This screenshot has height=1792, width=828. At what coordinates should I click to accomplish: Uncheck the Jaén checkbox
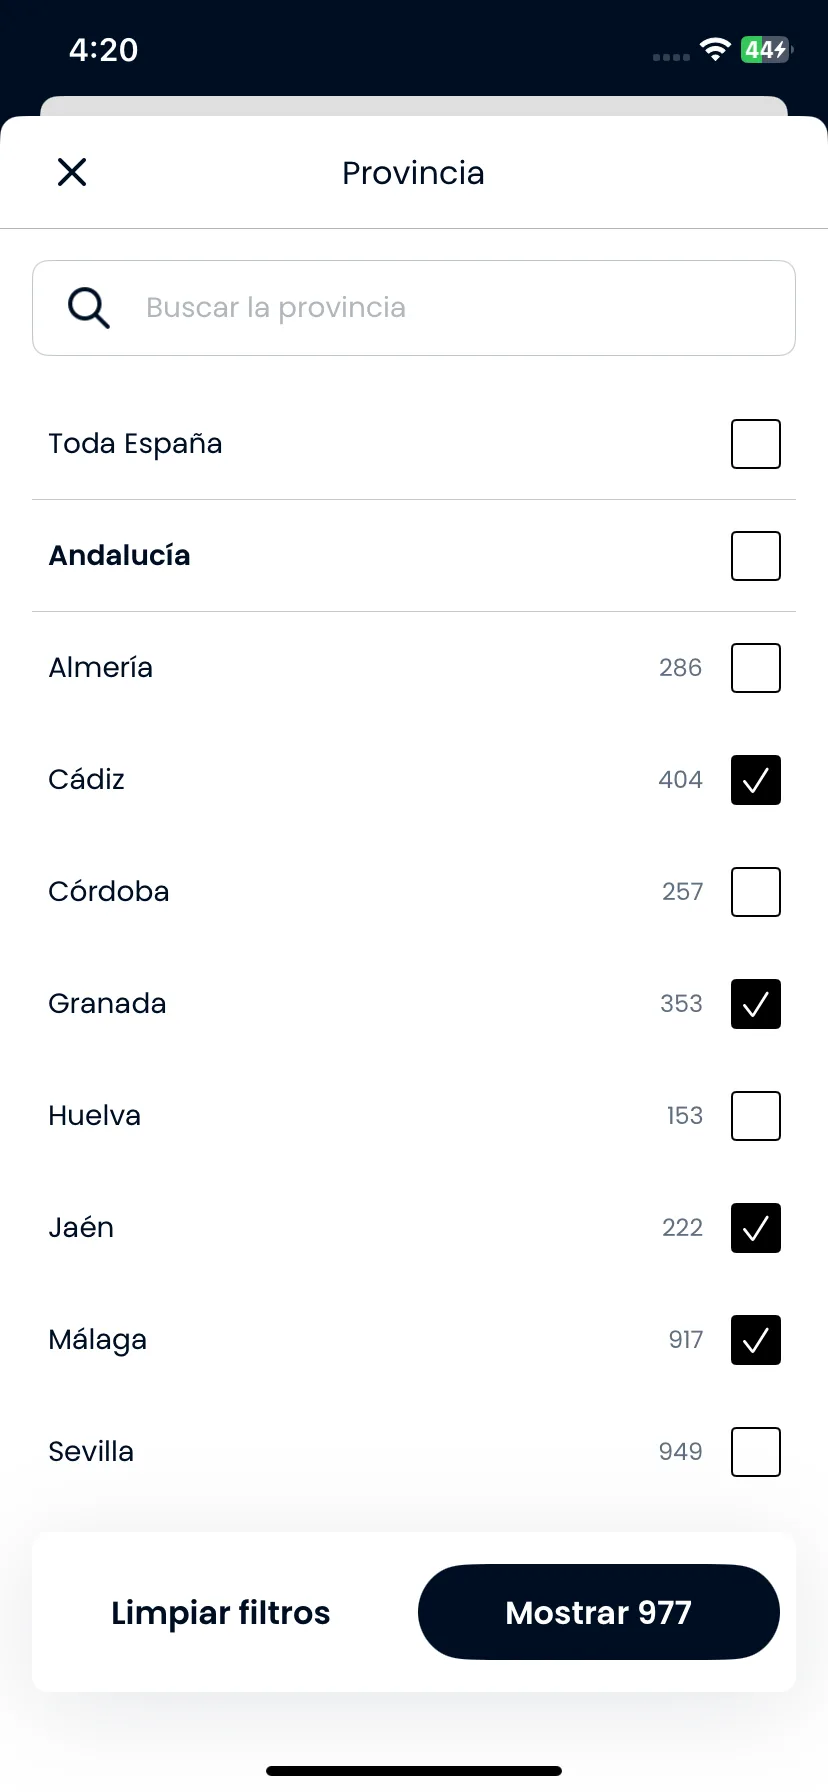tap(756, 1228)
